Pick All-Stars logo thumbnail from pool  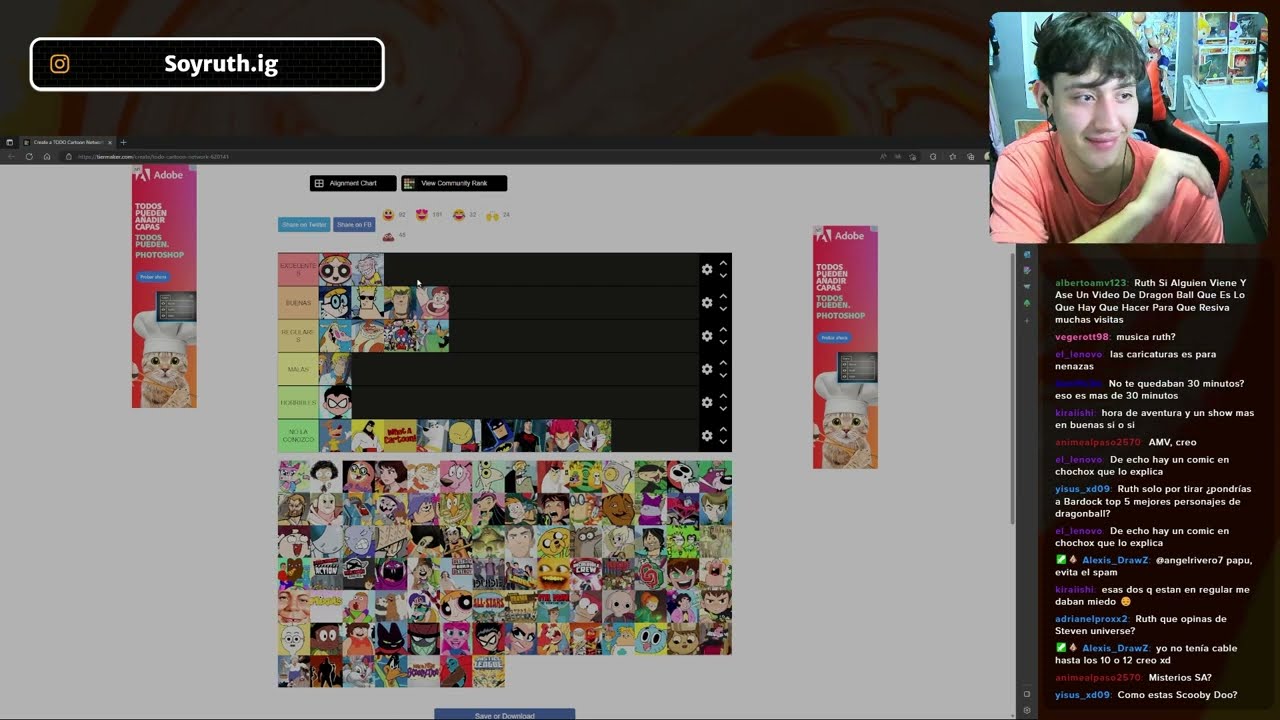point(488,607)
